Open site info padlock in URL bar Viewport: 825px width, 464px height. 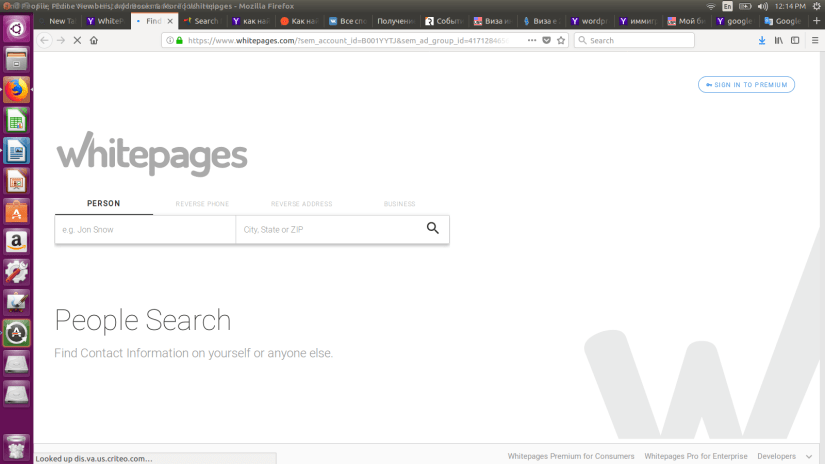coord(179,41)
